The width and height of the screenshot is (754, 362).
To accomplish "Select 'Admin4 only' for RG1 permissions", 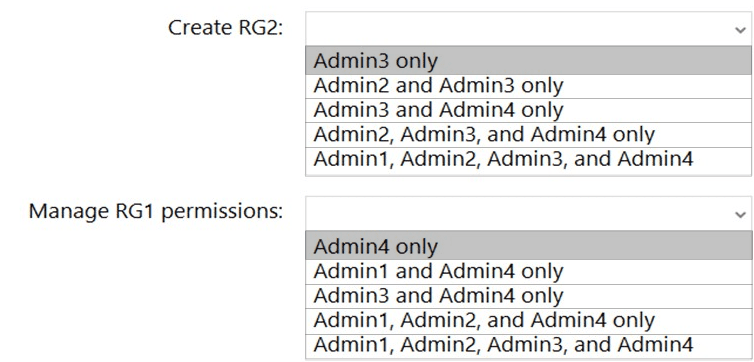I will (528, 246).
